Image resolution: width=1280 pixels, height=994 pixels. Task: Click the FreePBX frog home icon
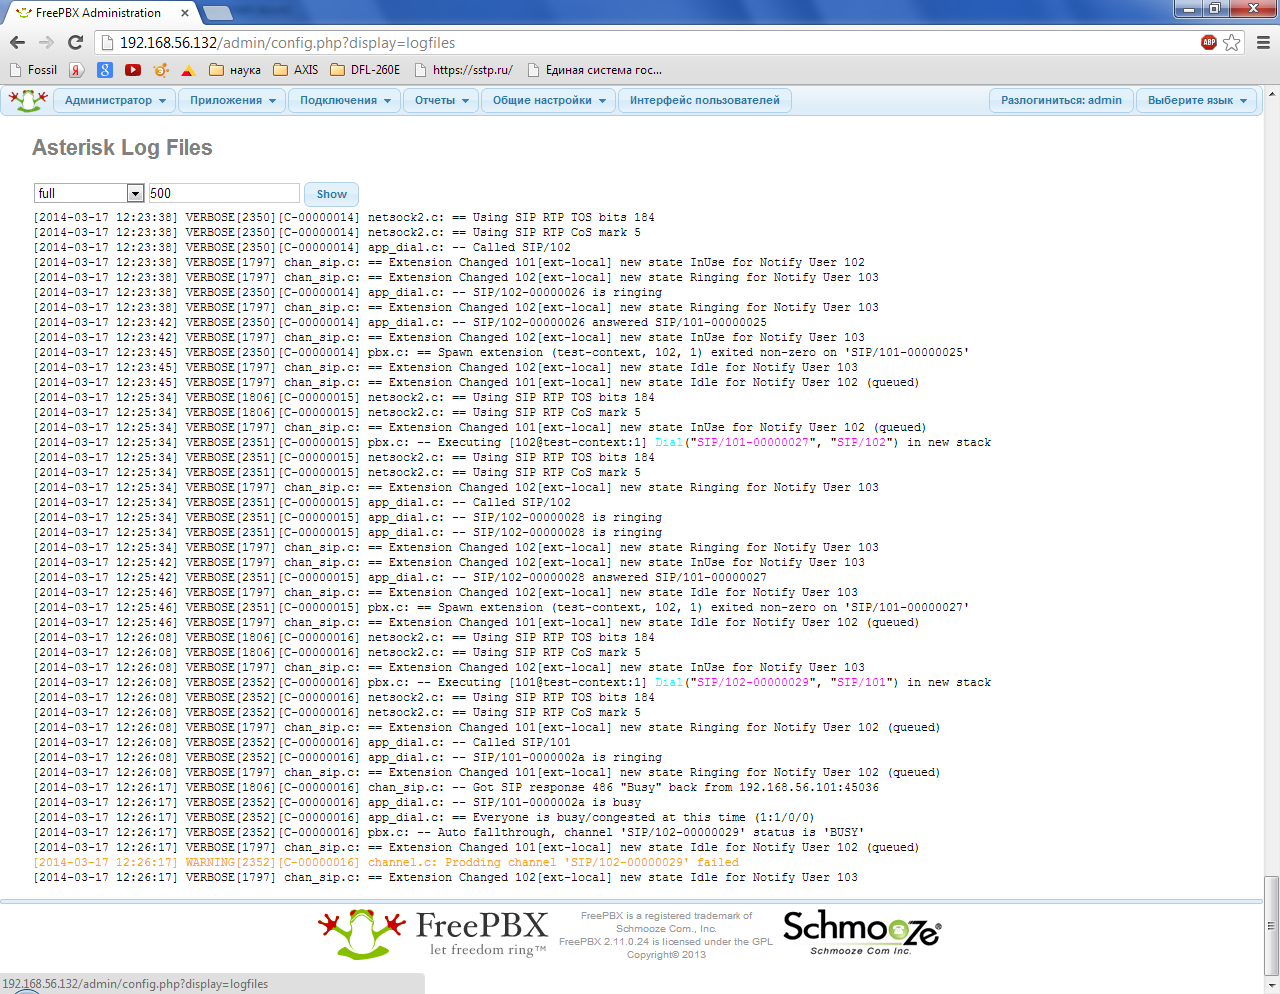point(28,100)
